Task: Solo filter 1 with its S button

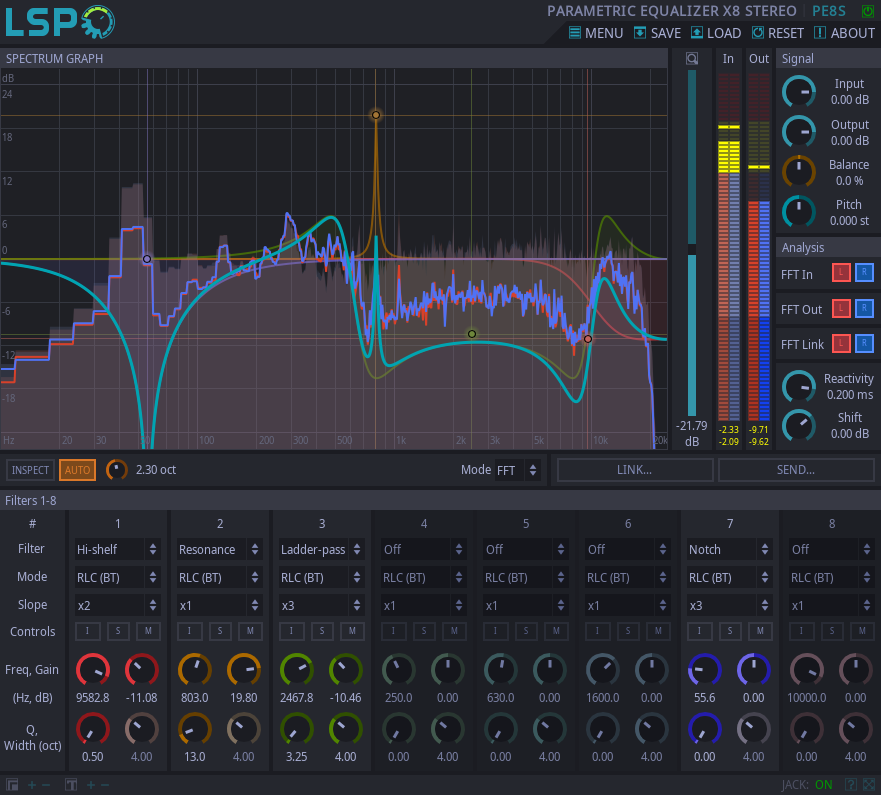Action: pyautogui.click(x=118, y=631)
